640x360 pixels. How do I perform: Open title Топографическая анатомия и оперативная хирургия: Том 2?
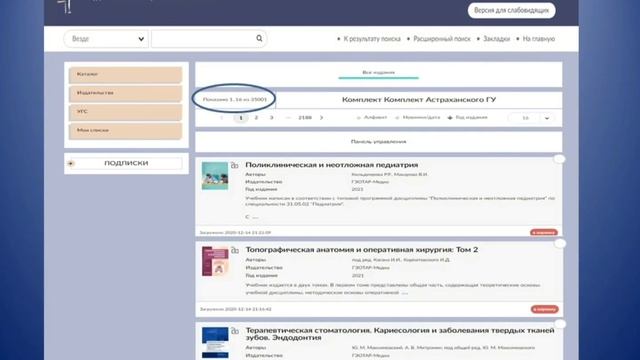(x=362, y=249)
